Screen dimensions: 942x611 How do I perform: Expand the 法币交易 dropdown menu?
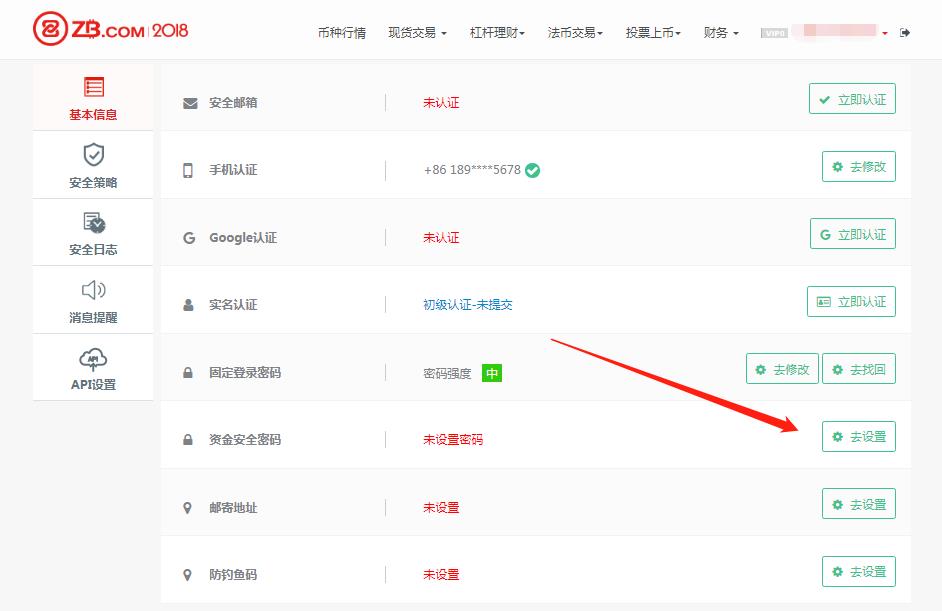point(575,33)
